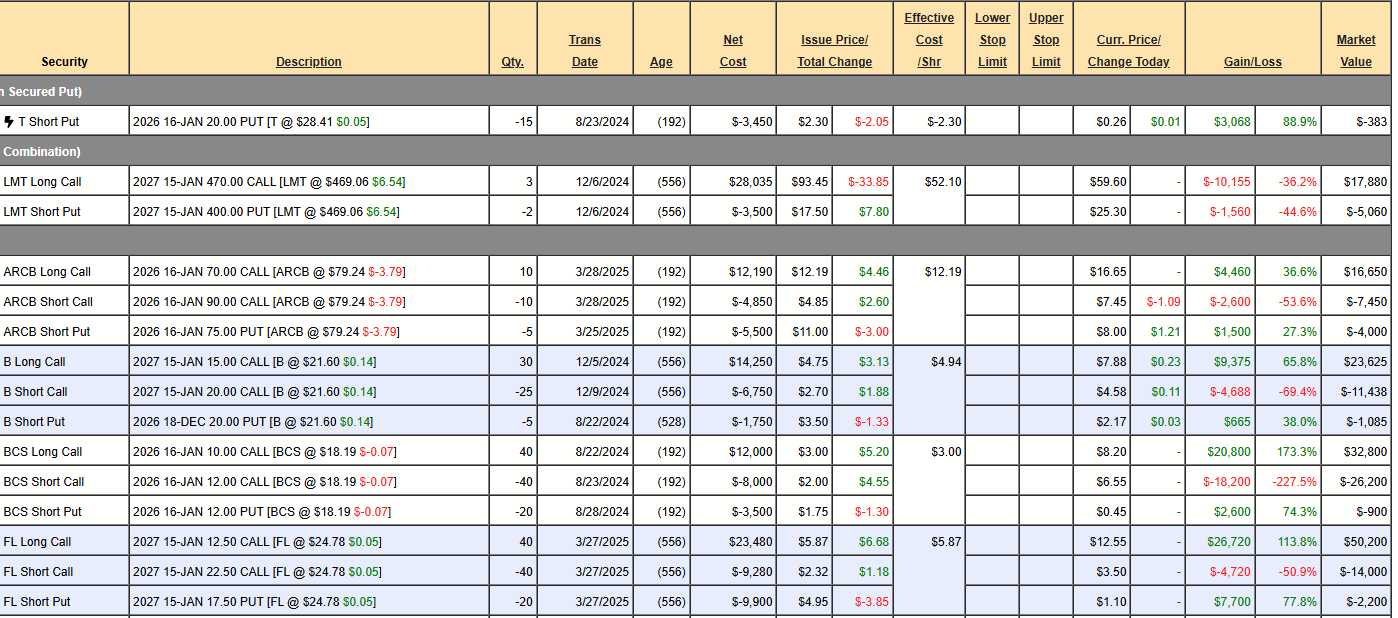Click the lightning bolt icon beside T Short Put
The image size is (1398, 618).
[9, 122]
